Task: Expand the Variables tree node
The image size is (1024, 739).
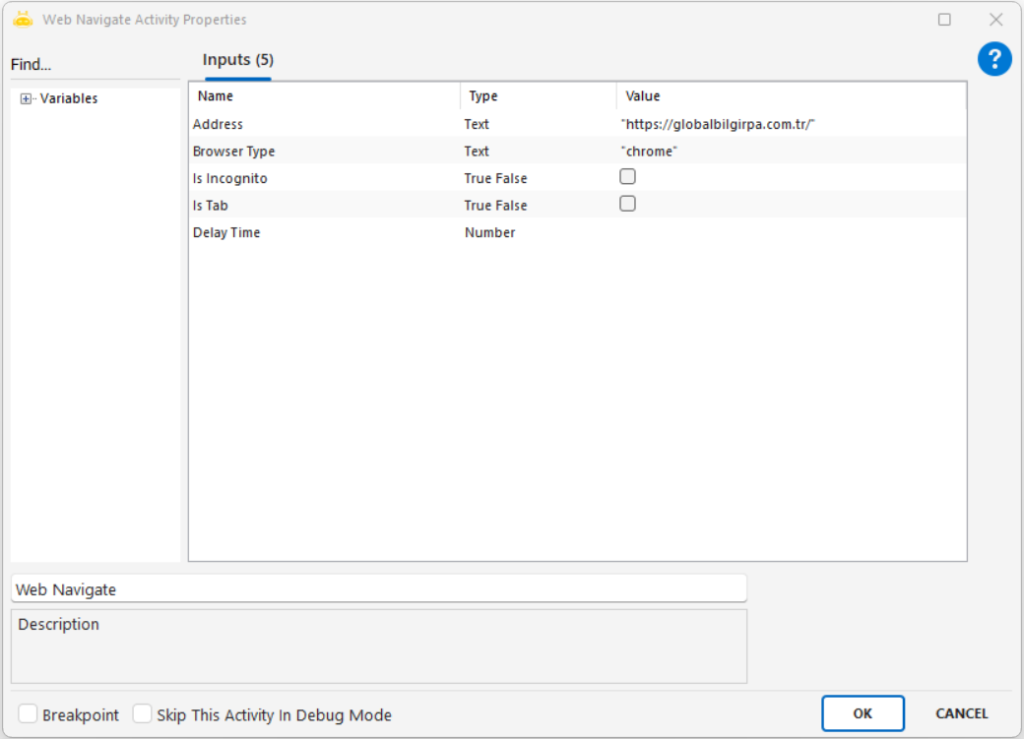Action: pos(26,99)
